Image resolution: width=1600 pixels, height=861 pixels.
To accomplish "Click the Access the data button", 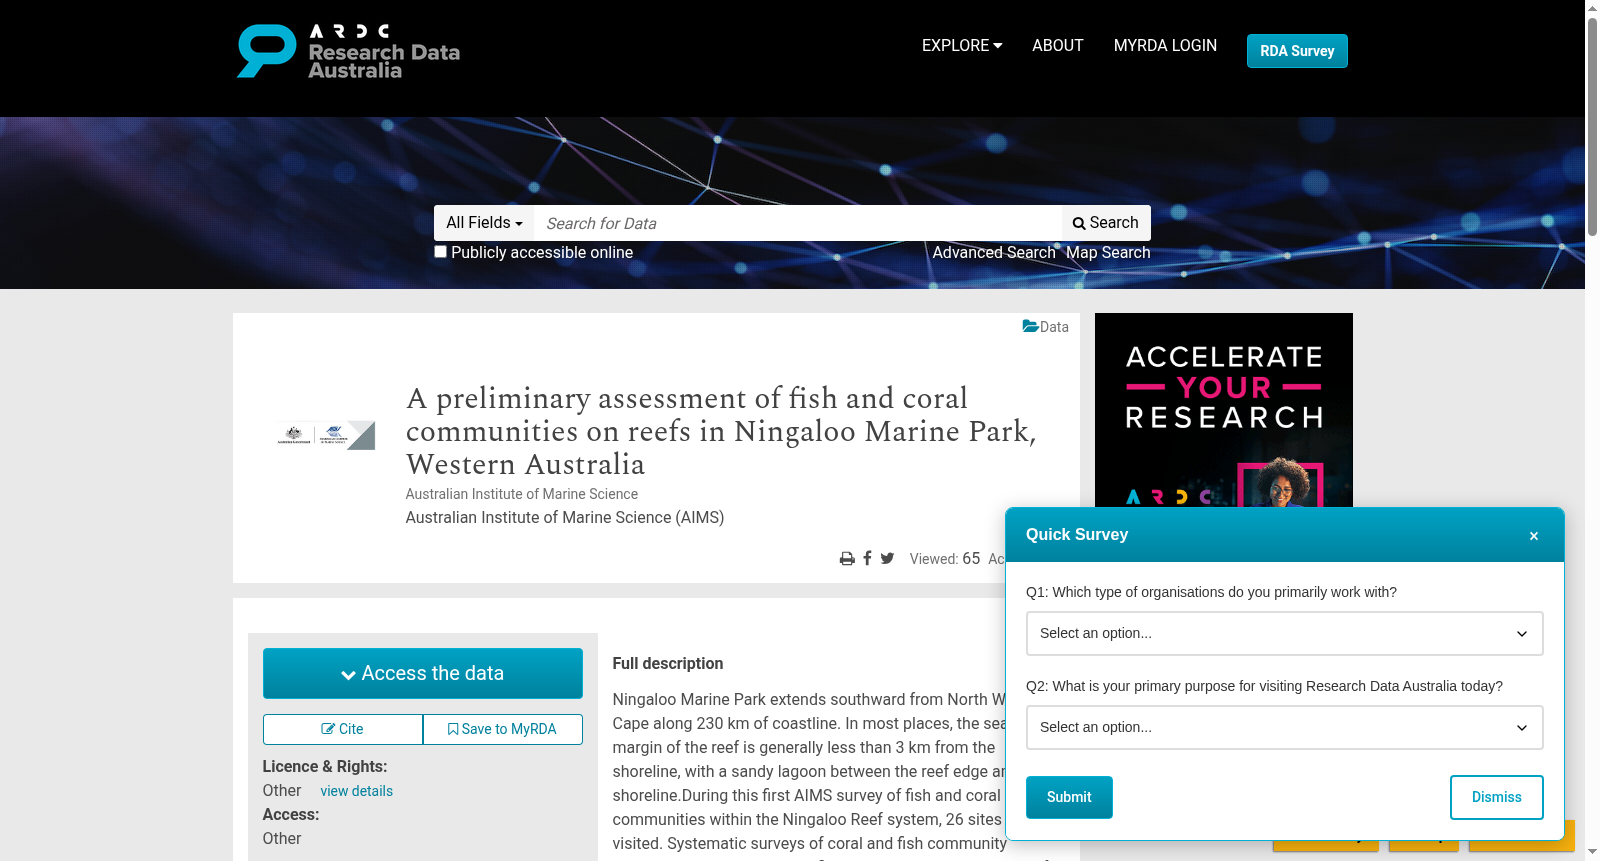I will coord(423,673).
